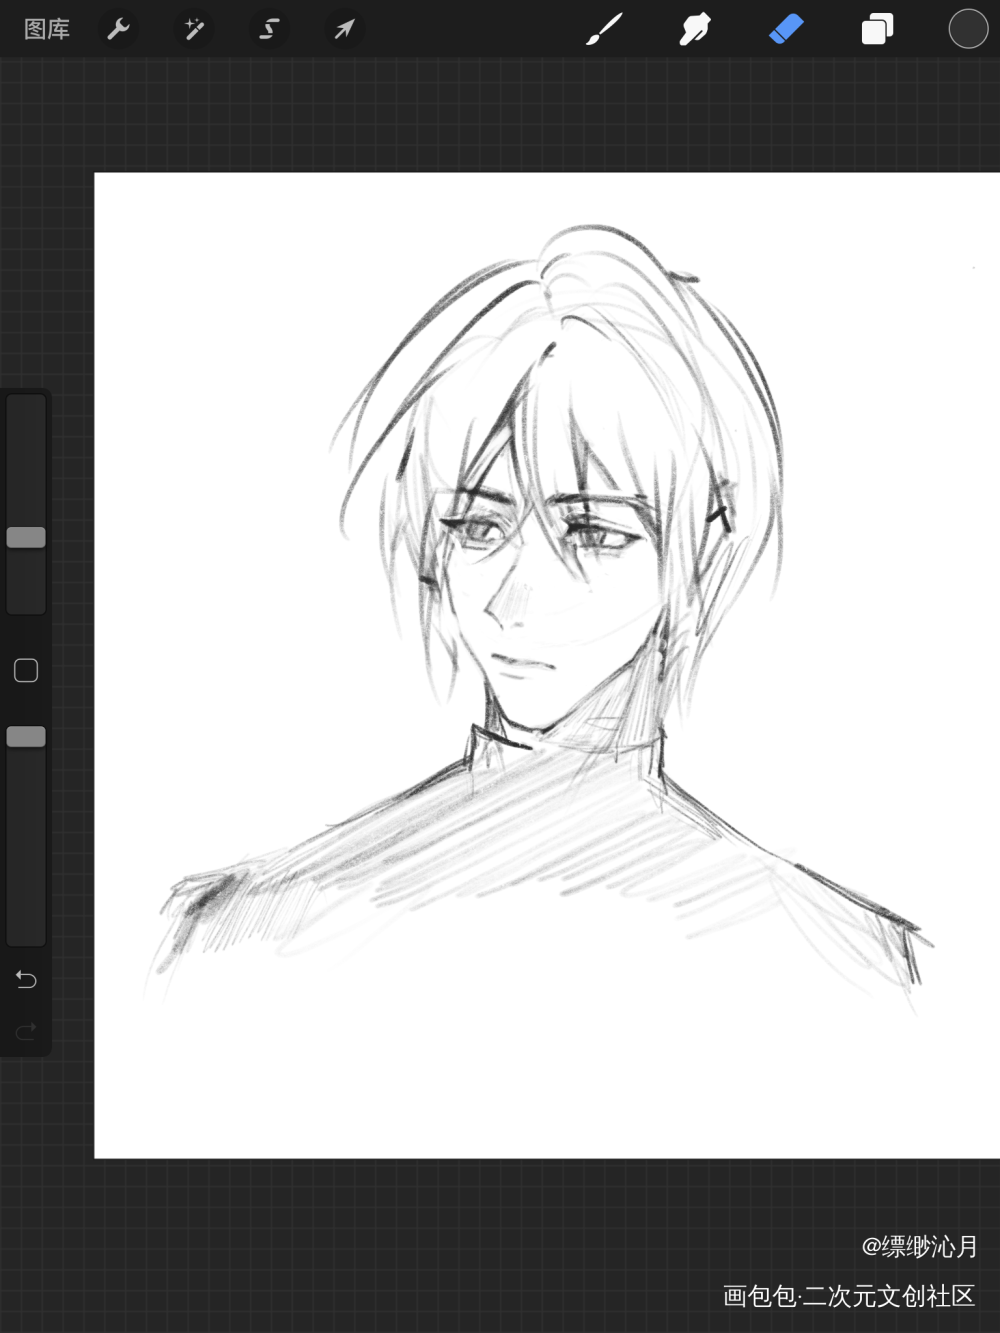Activate the Transform arrow tool

point(344,29)
